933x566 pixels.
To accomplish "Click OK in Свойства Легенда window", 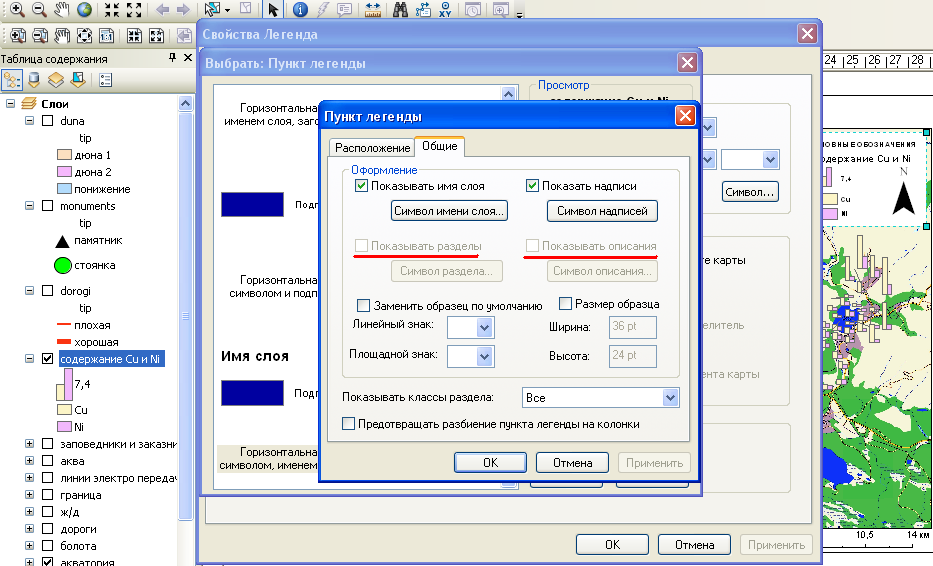I will [x=612, y=545].
